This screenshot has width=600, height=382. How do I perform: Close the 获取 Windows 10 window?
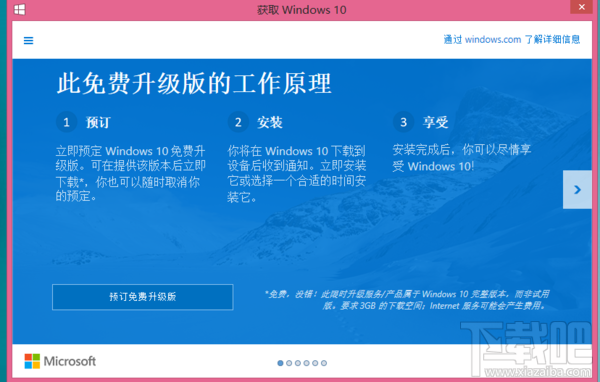(x=582, y=7)
